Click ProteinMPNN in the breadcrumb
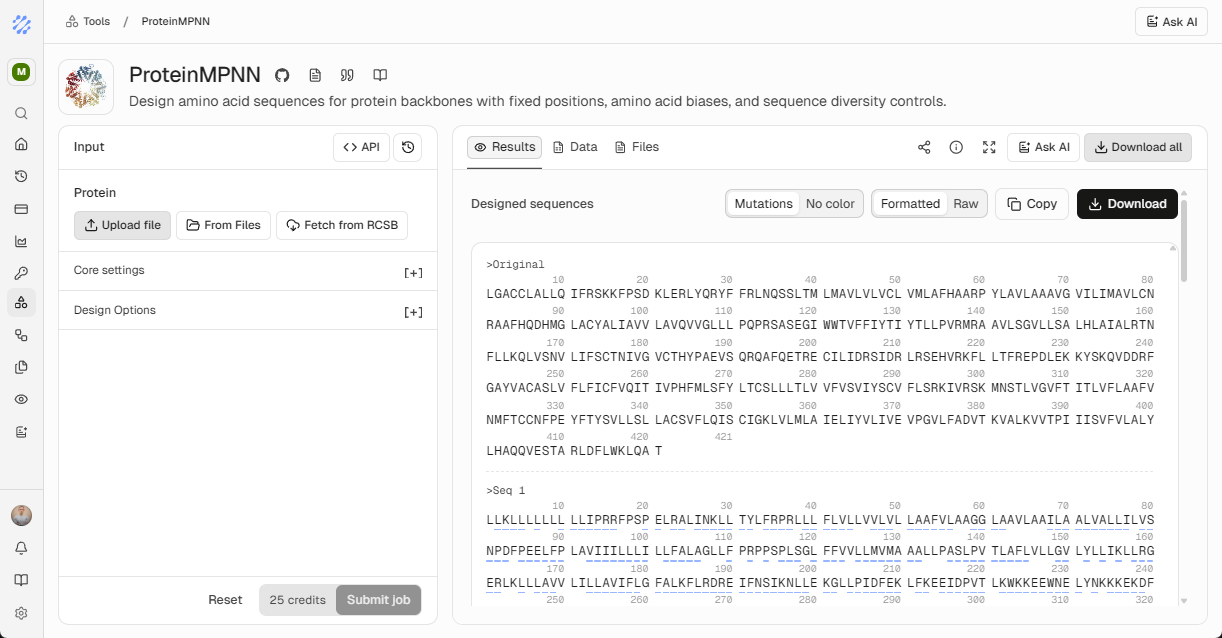 (176, 21)
